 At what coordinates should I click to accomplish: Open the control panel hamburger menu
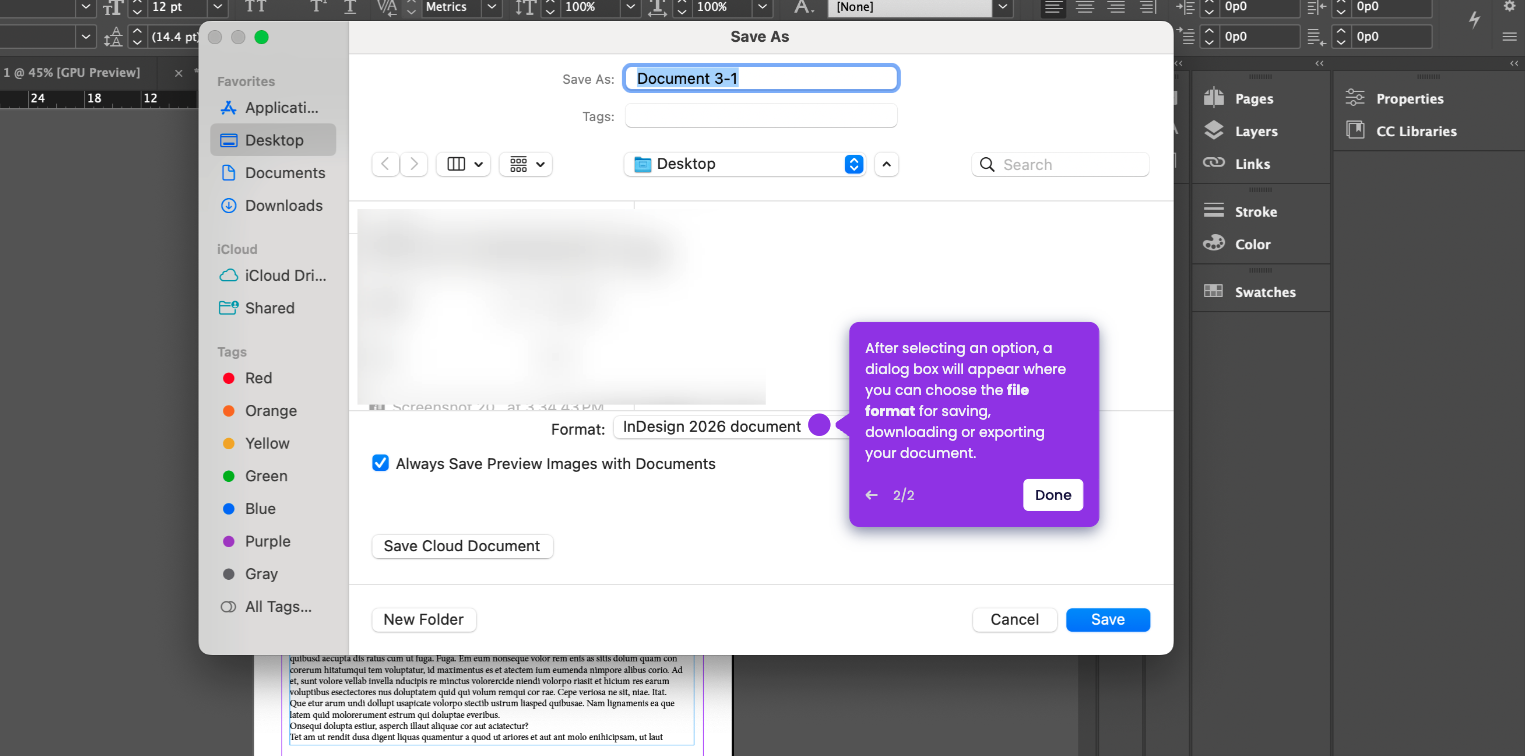pyautogui.click(x=1510, y=37)
